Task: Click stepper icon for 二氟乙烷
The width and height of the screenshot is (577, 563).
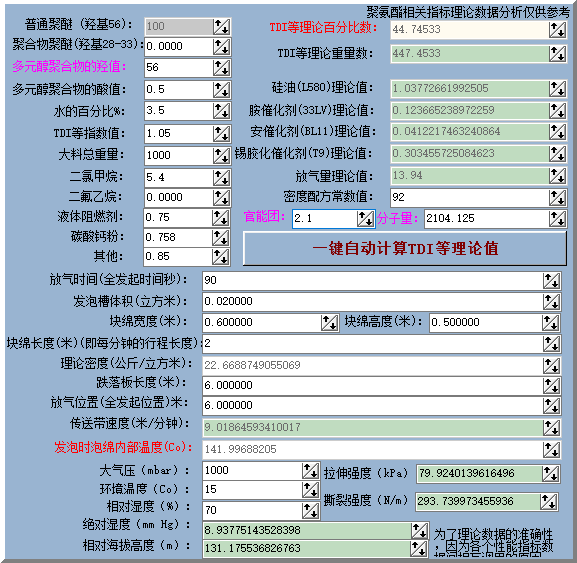Action: pos(222,197)
